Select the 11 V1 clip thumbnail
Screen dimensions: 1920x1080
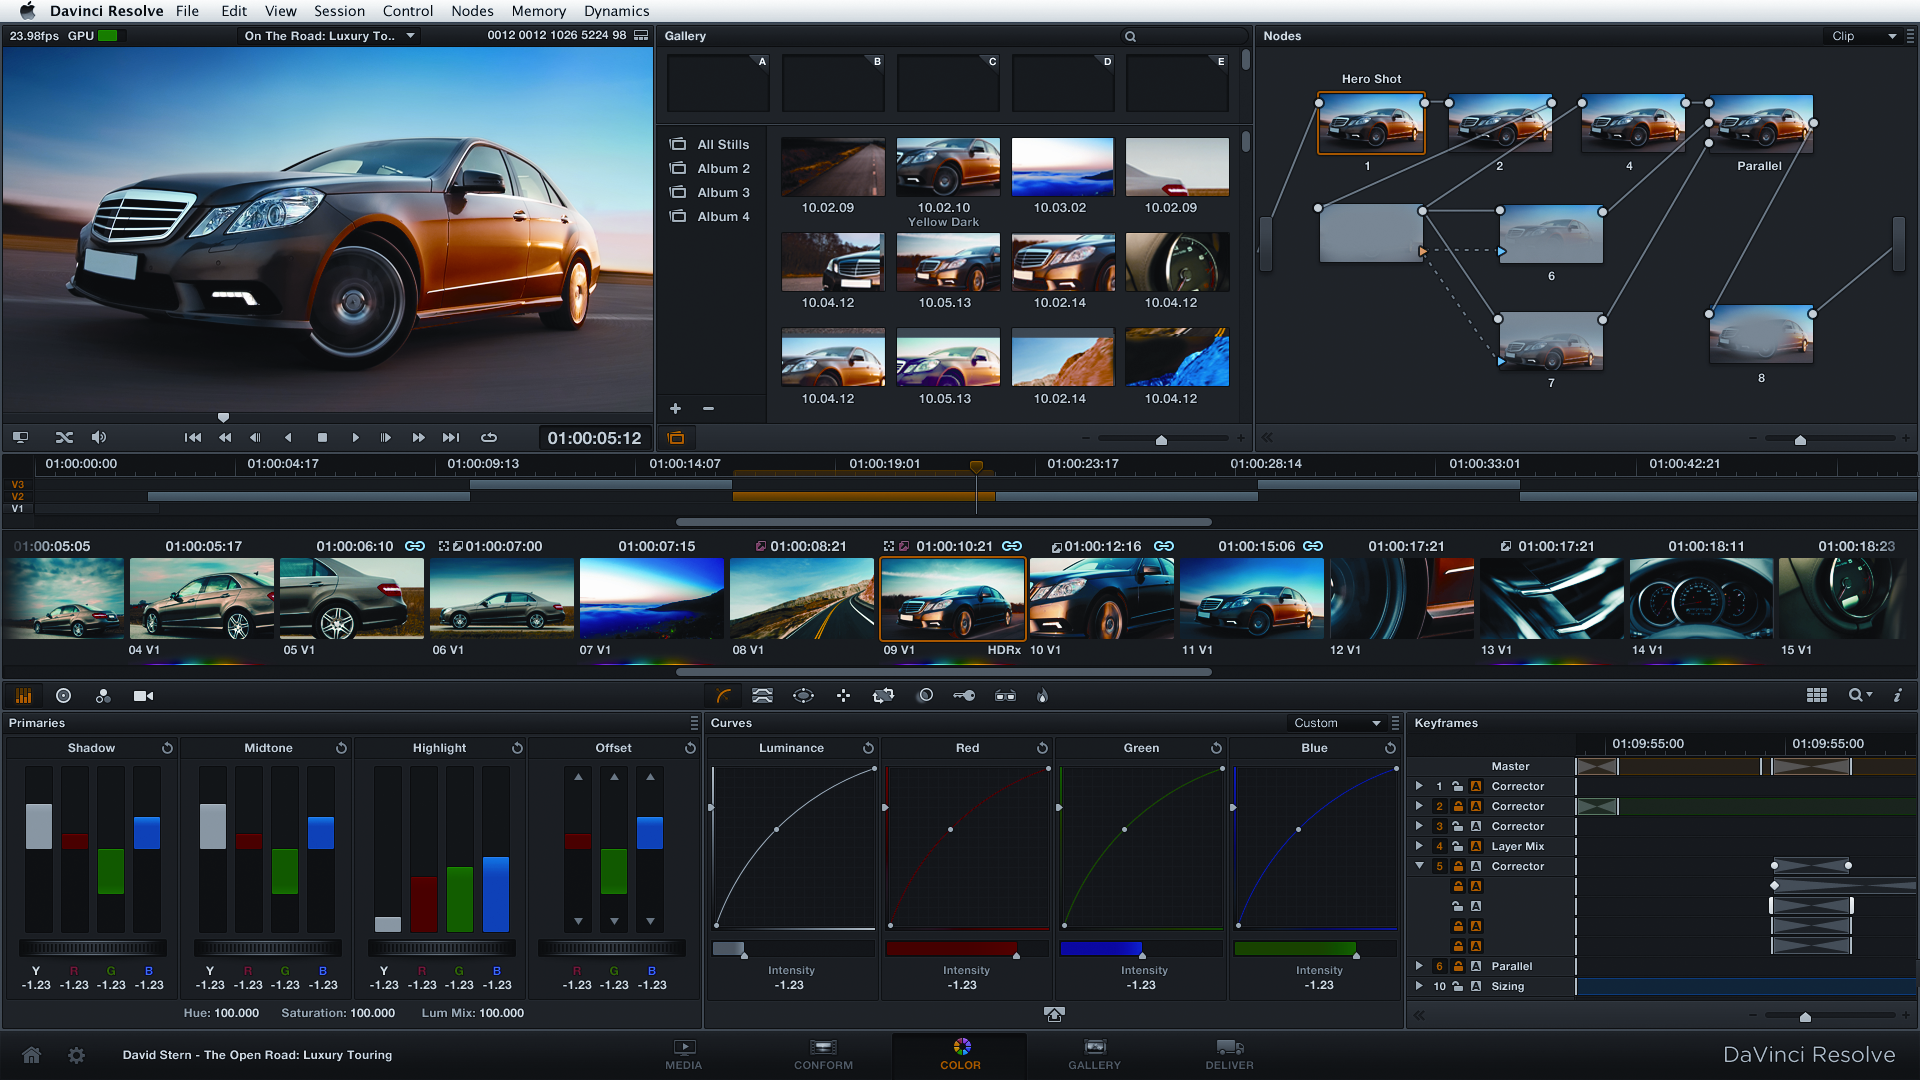click(1251, 598)
